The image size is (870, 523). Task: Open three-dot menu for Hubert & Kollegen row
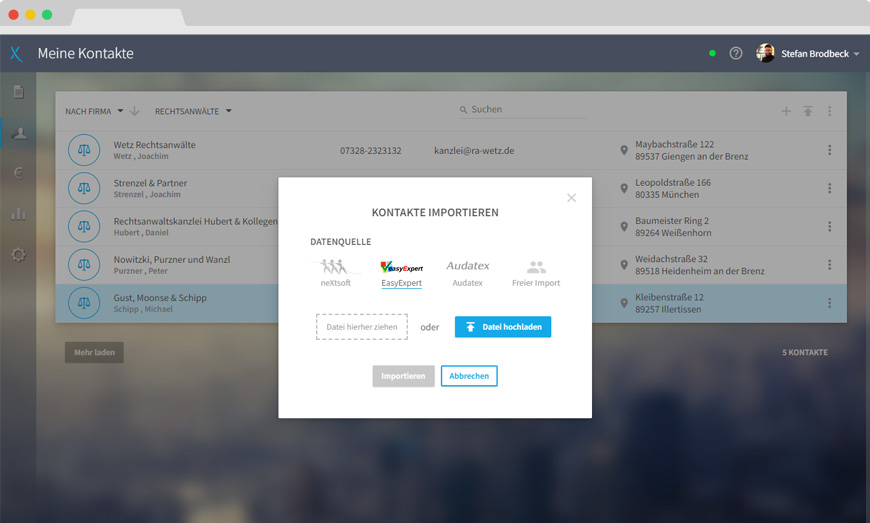(829, 226)
